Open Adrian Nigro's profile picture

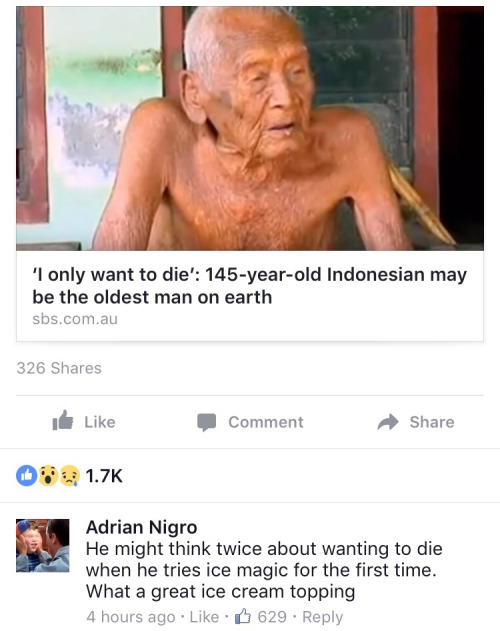pos(43,546)
